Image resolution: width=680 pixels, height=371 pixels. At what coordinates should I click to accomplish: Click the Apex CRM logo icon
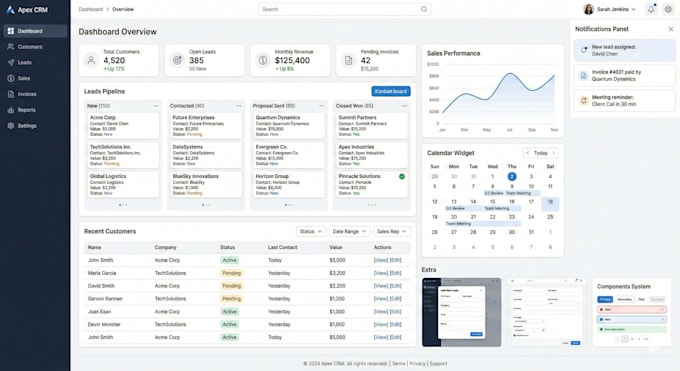coord(10,10)
